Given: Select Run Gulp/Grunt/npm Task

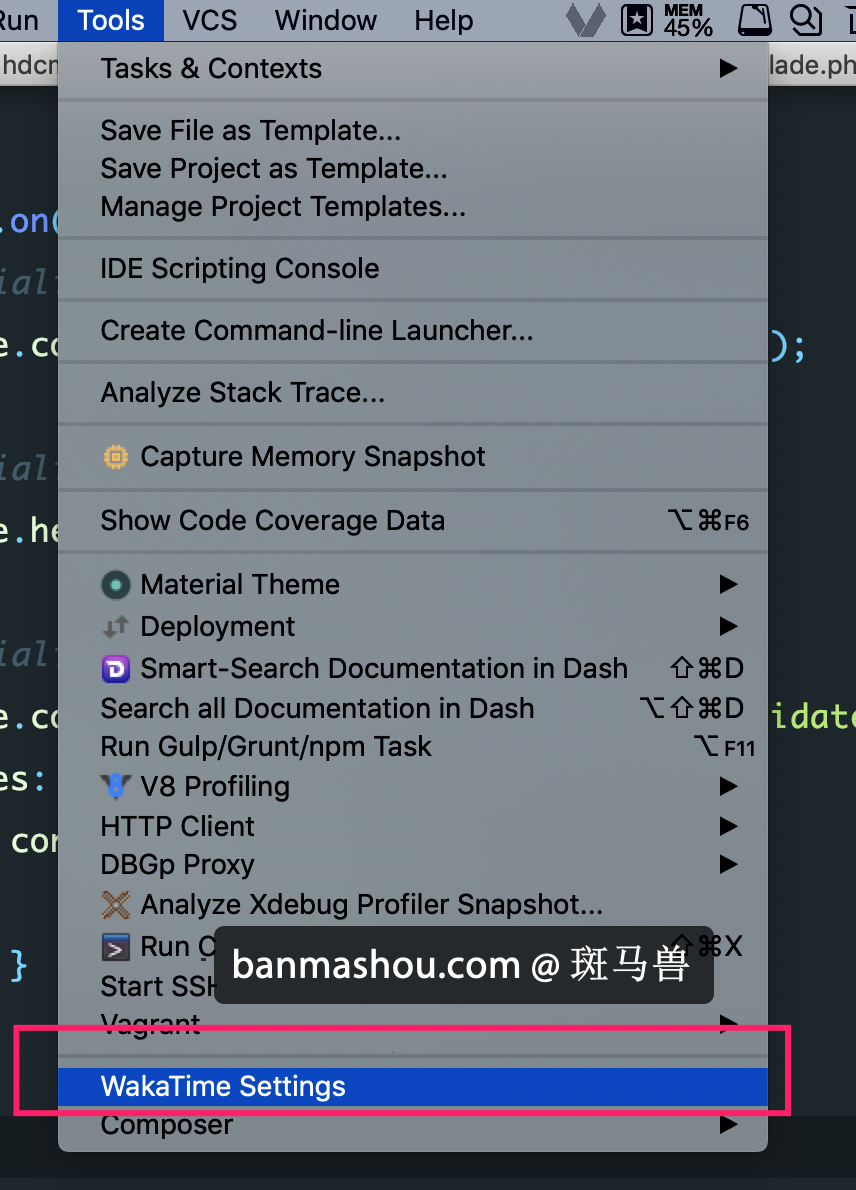Looking at the screenshot, I should point(413,747).
